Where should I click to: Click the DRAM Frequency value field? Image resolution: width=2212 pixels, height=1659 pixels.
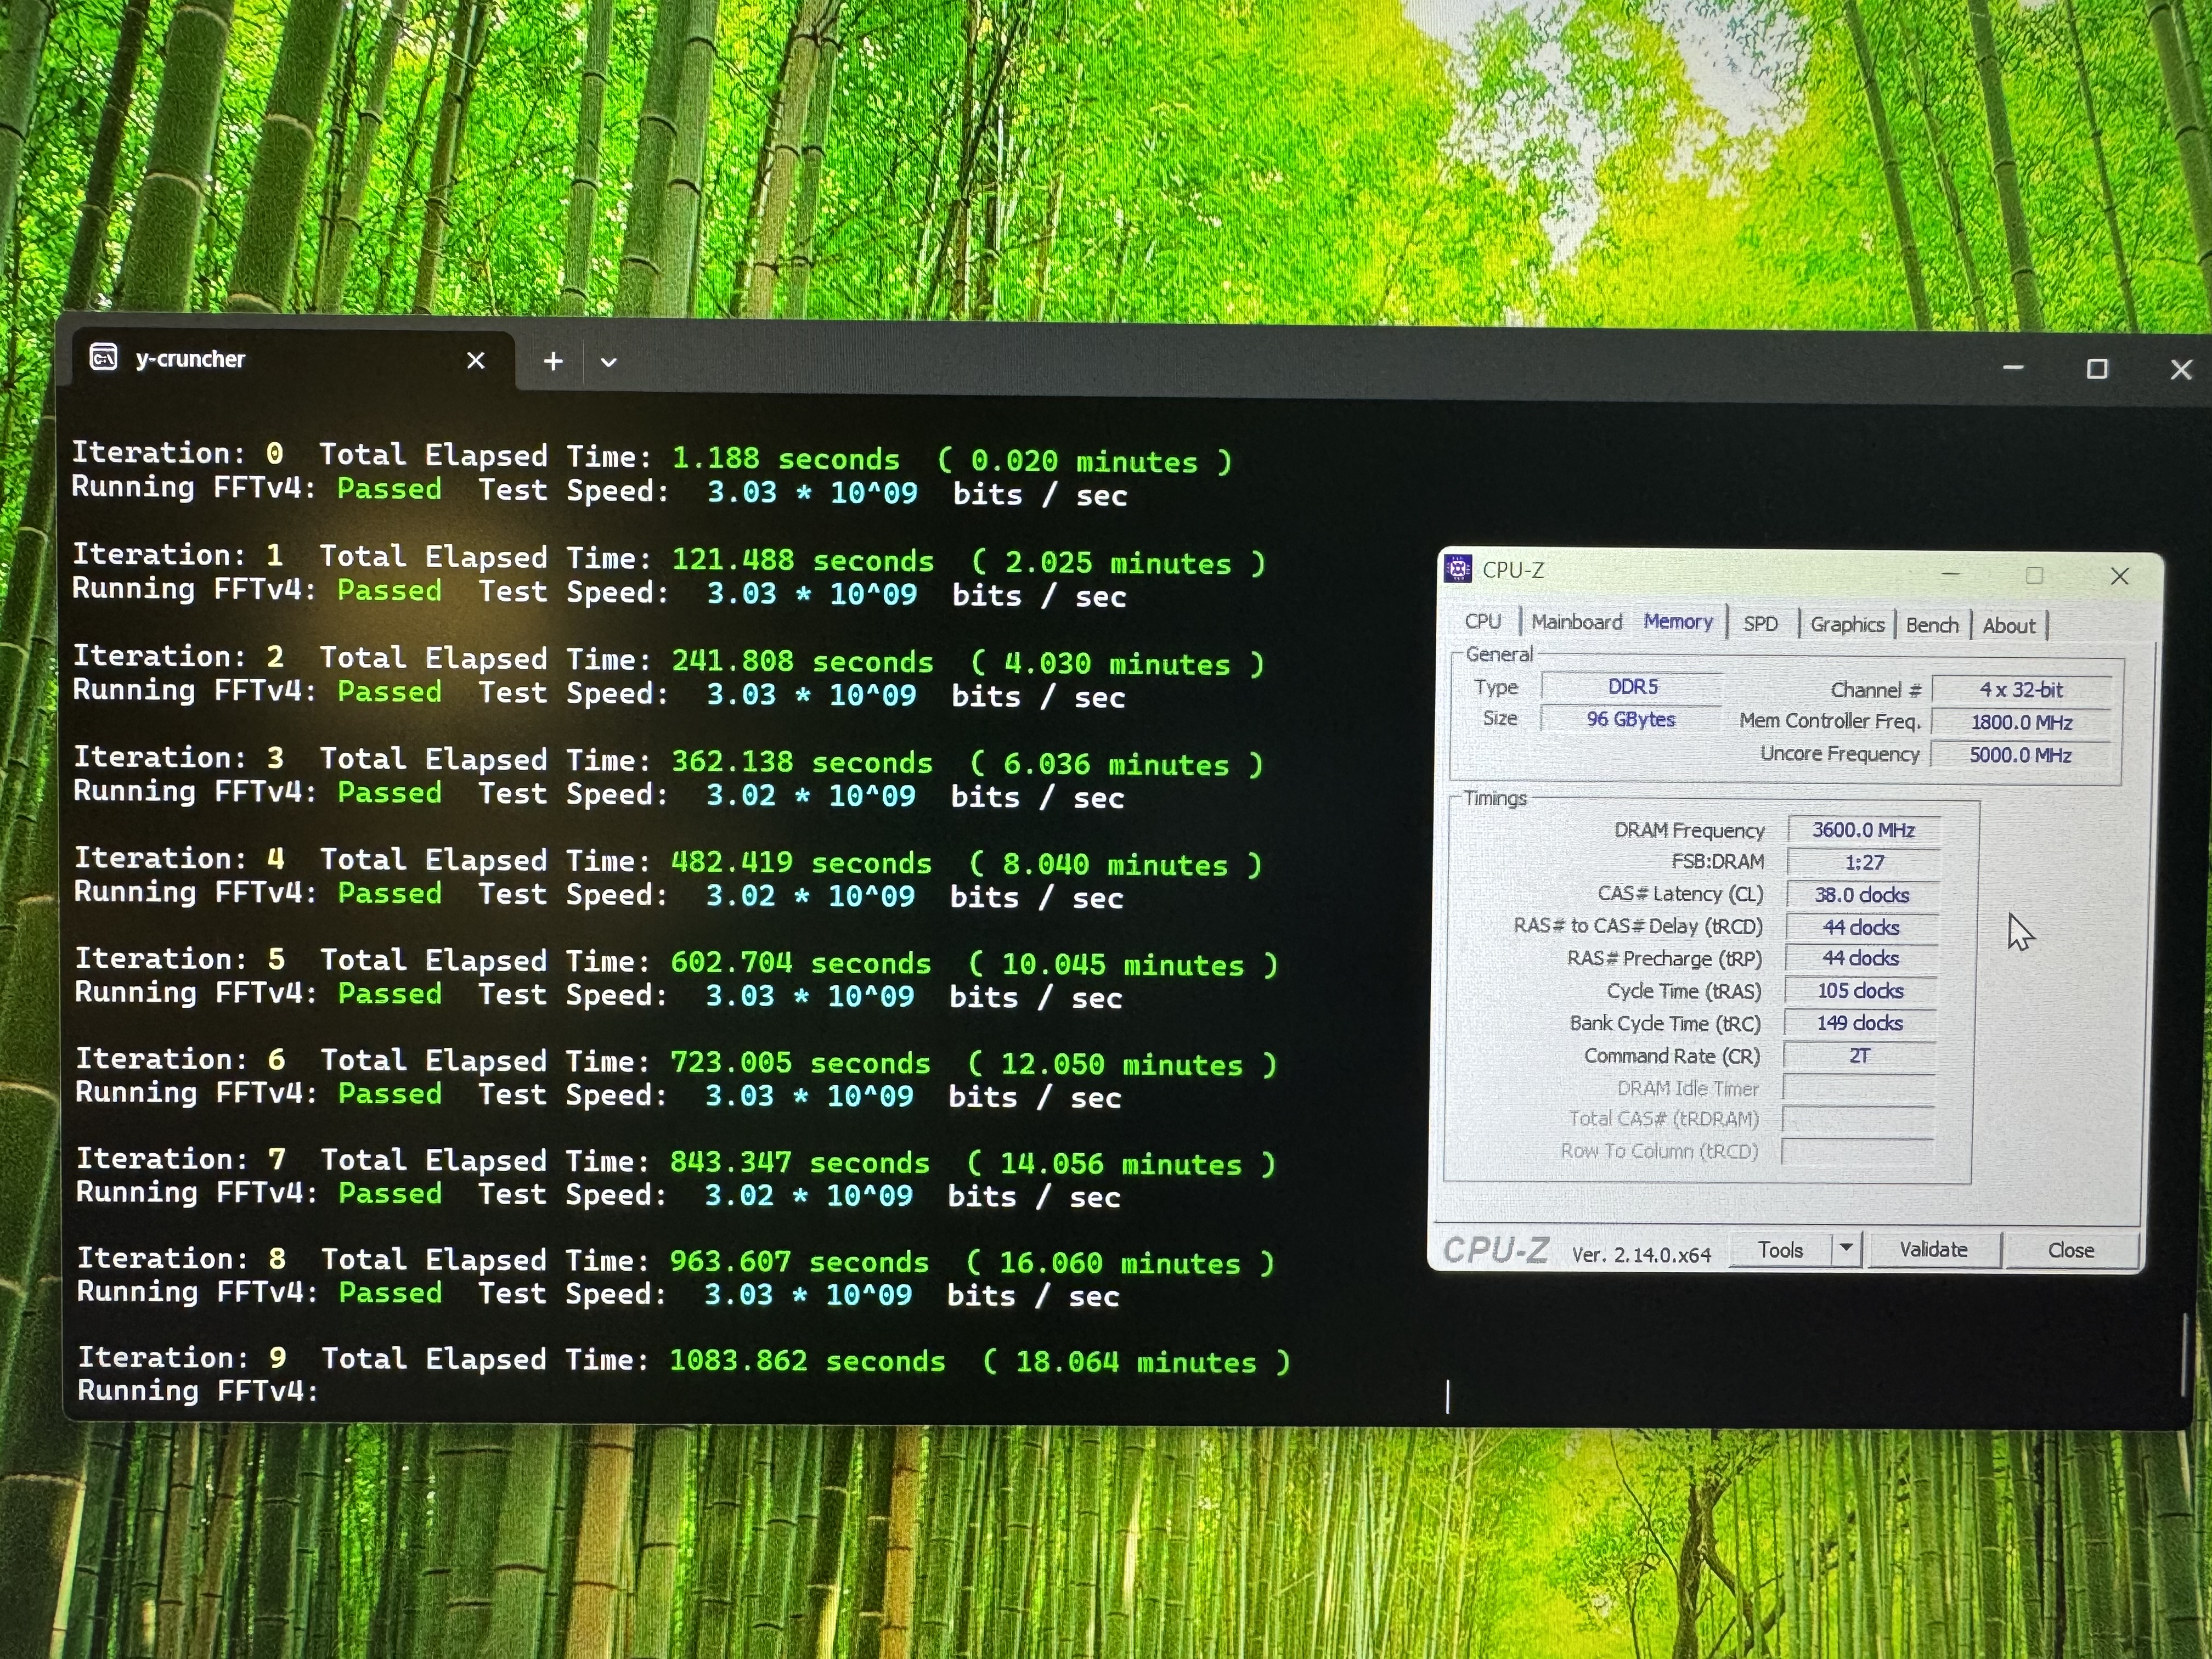coord(1863,830)
